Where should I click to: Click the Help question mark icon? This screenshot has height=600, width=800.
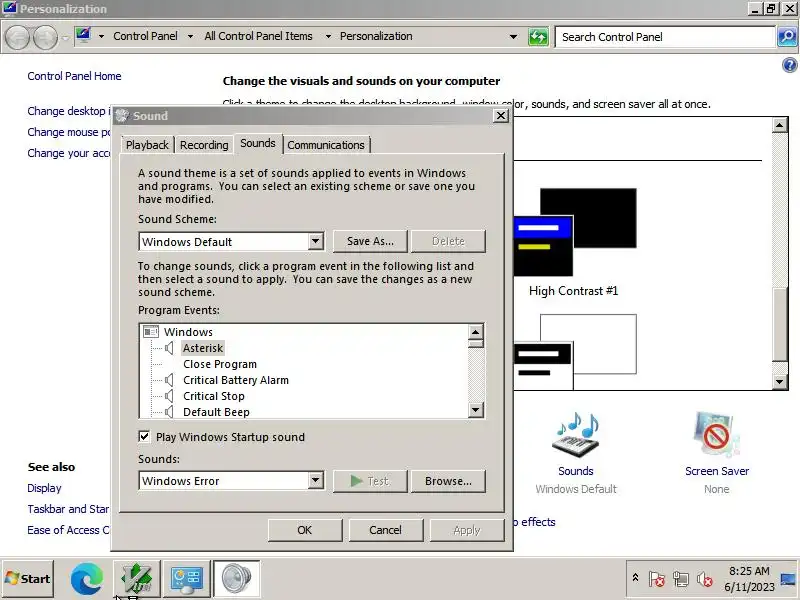pyautogui.click(x=789, y=65)
